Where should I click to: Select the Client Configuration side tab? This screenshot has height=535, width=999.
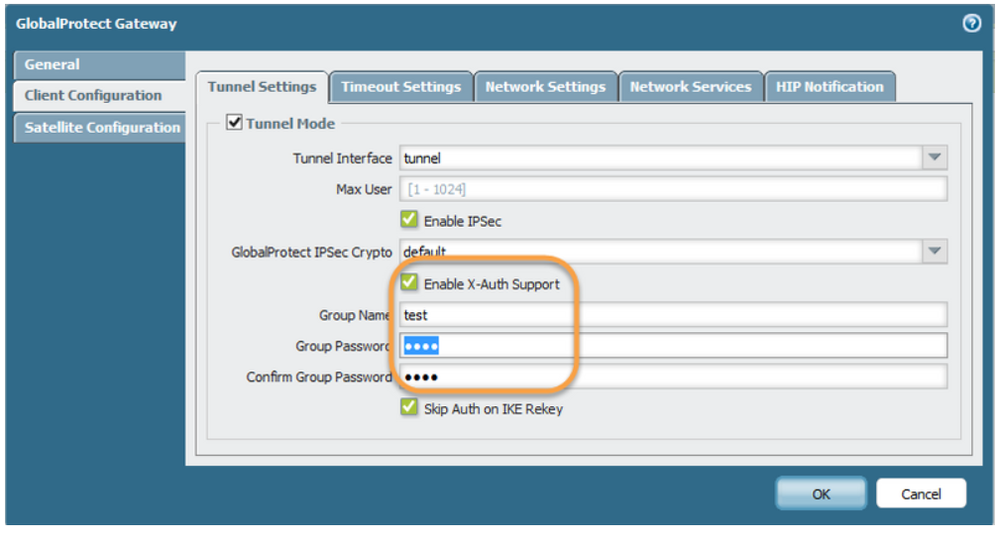tap(99, 96)
